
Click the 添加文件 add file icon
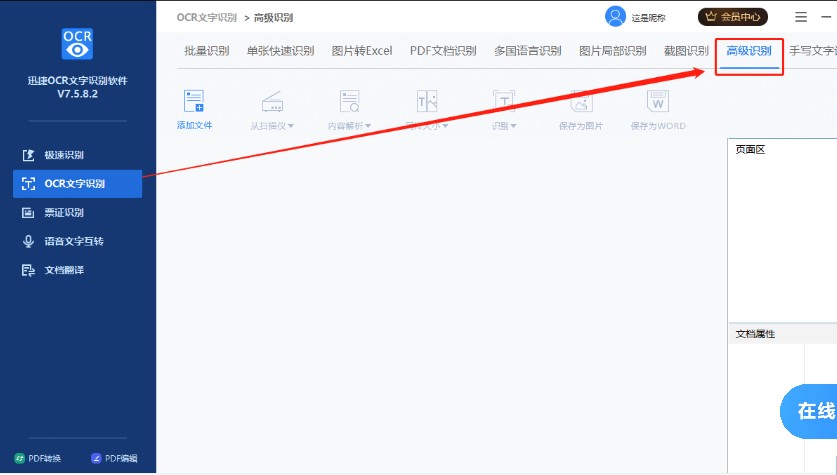(x=194, y=101)
